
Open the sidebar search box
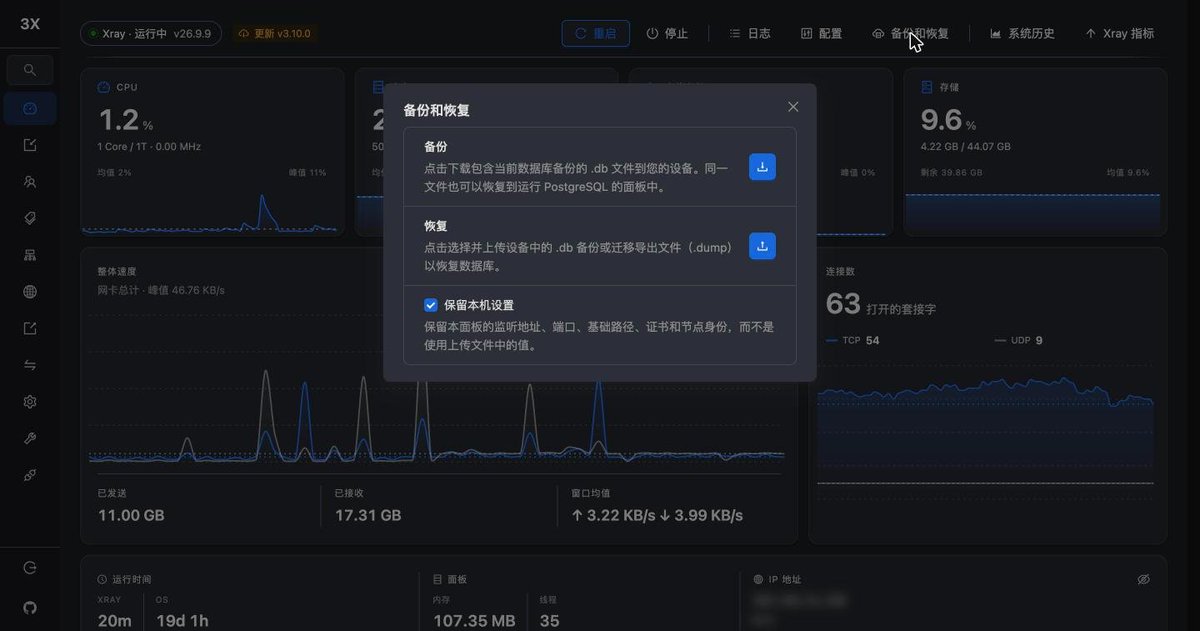[30, 70]
